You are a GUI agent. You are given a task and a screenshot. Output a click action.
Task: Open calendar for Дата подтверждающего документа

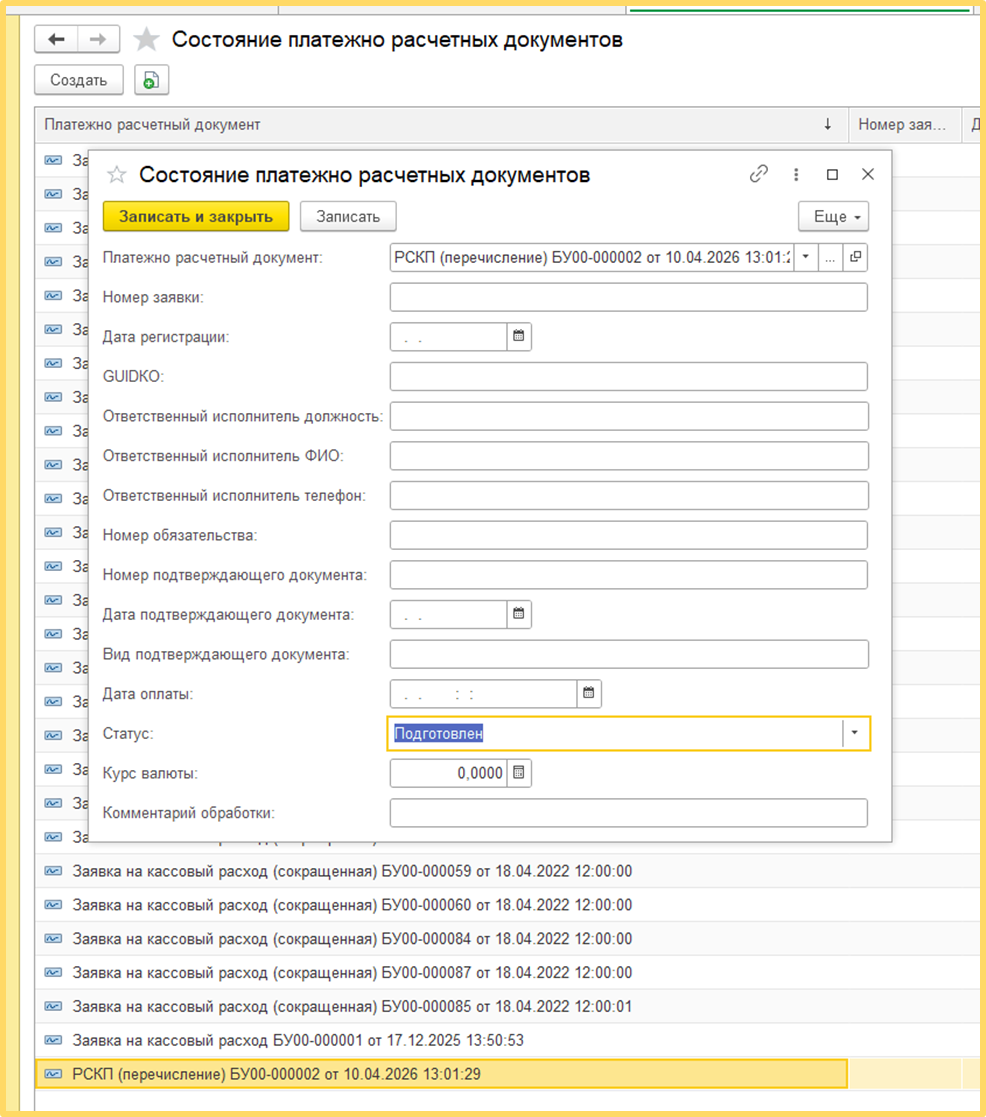pos(519,614)
